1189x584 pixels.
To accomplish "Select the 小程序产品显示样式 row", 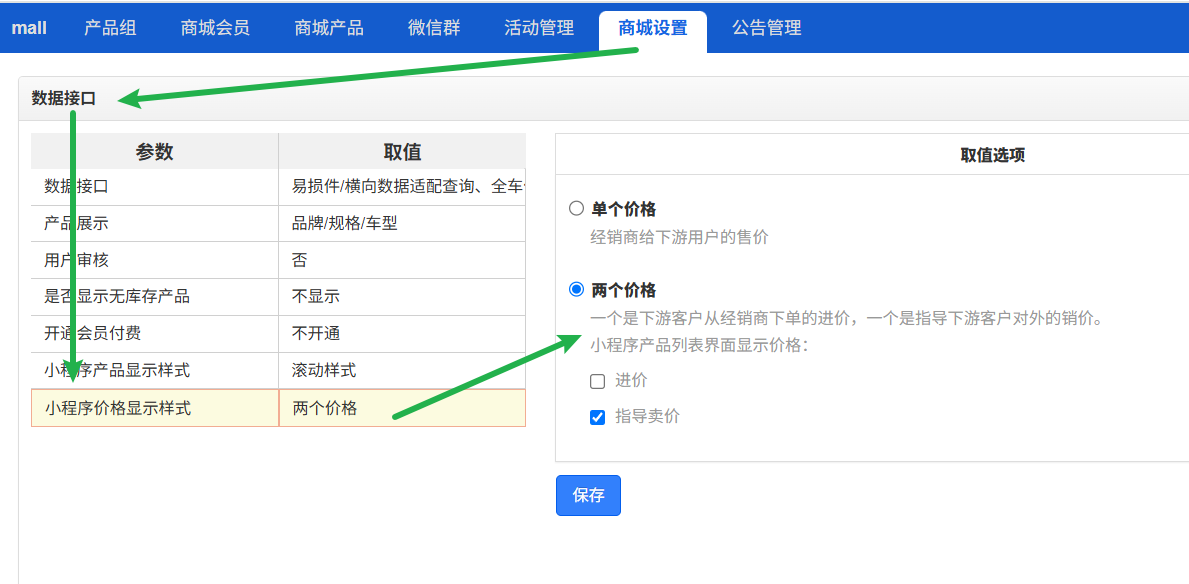I will (155, 370).
